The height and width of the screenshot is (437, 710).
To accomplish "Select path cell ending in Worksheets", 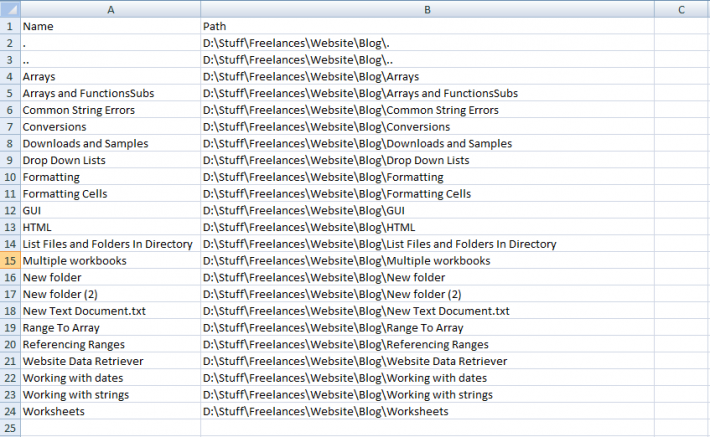I will (x=427, y=411).
